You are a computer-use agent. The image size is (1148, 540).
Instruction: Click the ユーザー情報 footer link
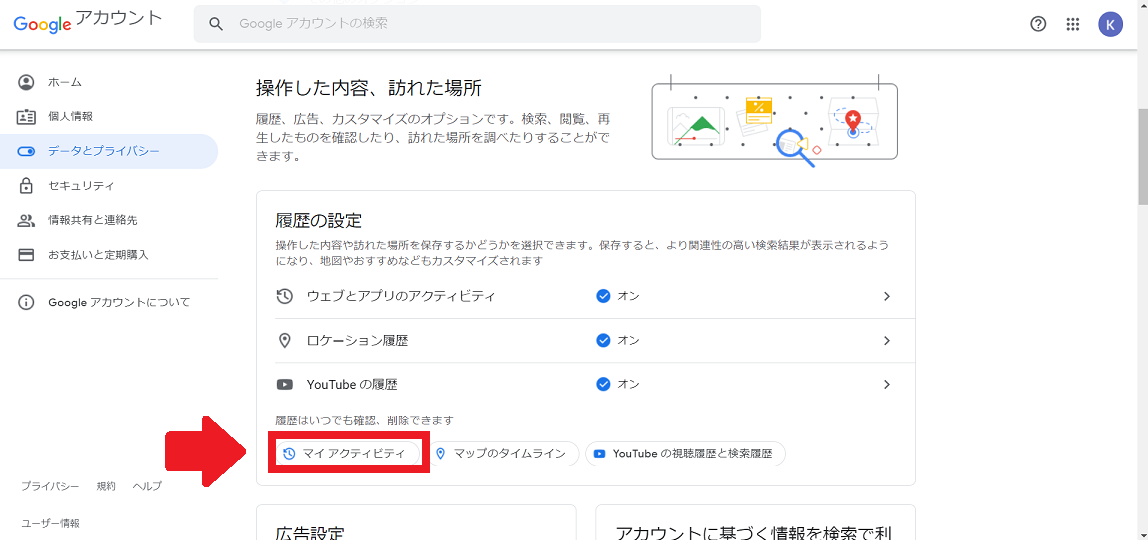51,523
